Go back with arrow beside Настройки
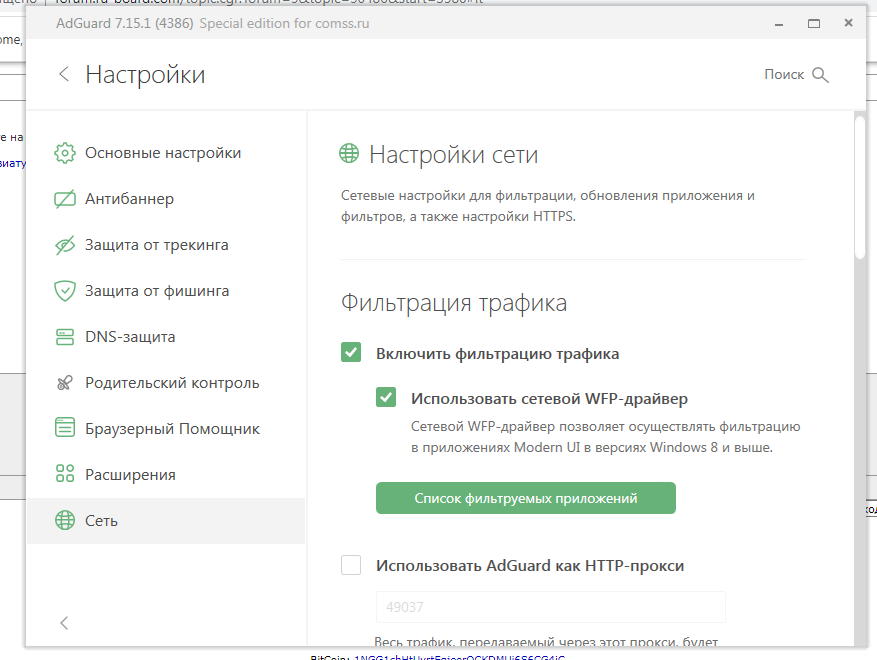 coord(64,74)
